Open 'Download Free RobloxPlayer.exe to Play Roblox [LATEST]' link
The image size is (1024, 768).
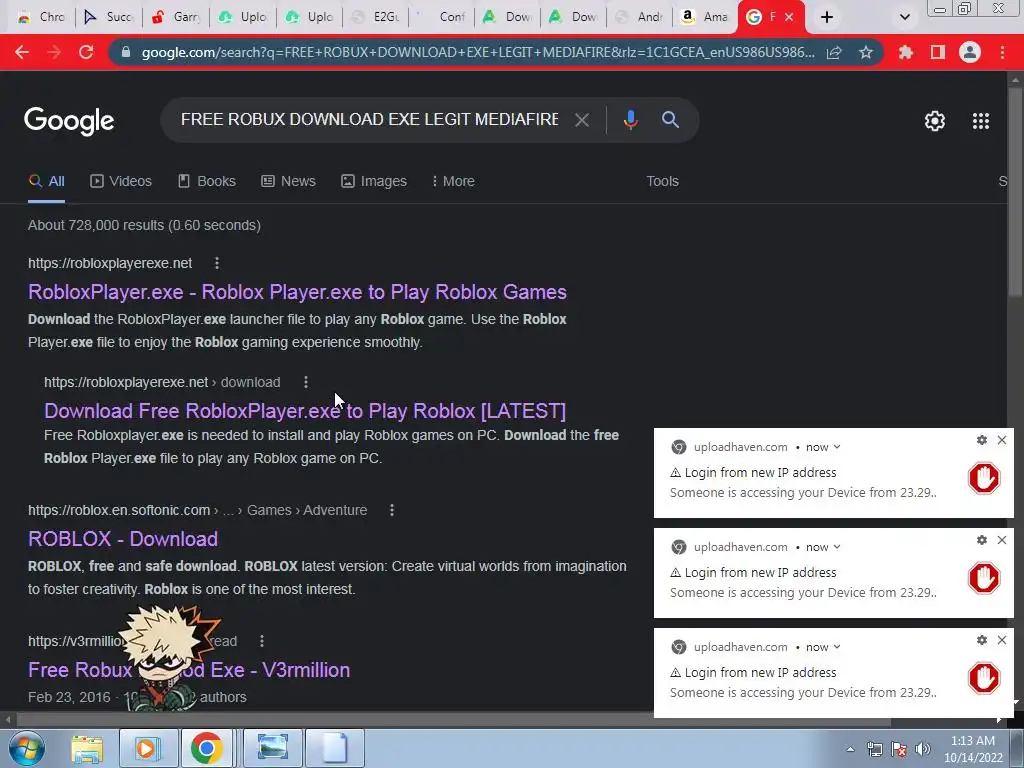coord(305,411)
